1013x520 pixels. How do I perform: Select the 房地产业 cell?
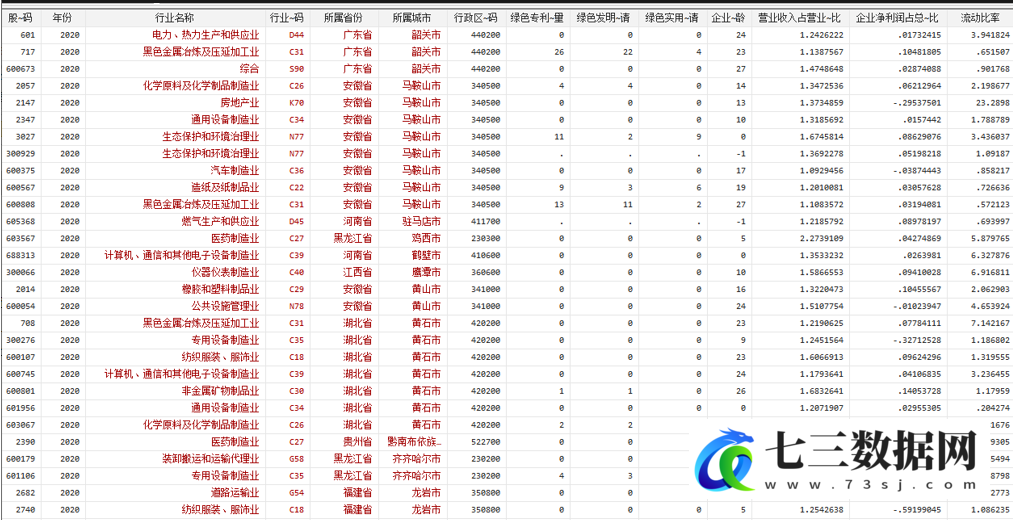point(240,102)
